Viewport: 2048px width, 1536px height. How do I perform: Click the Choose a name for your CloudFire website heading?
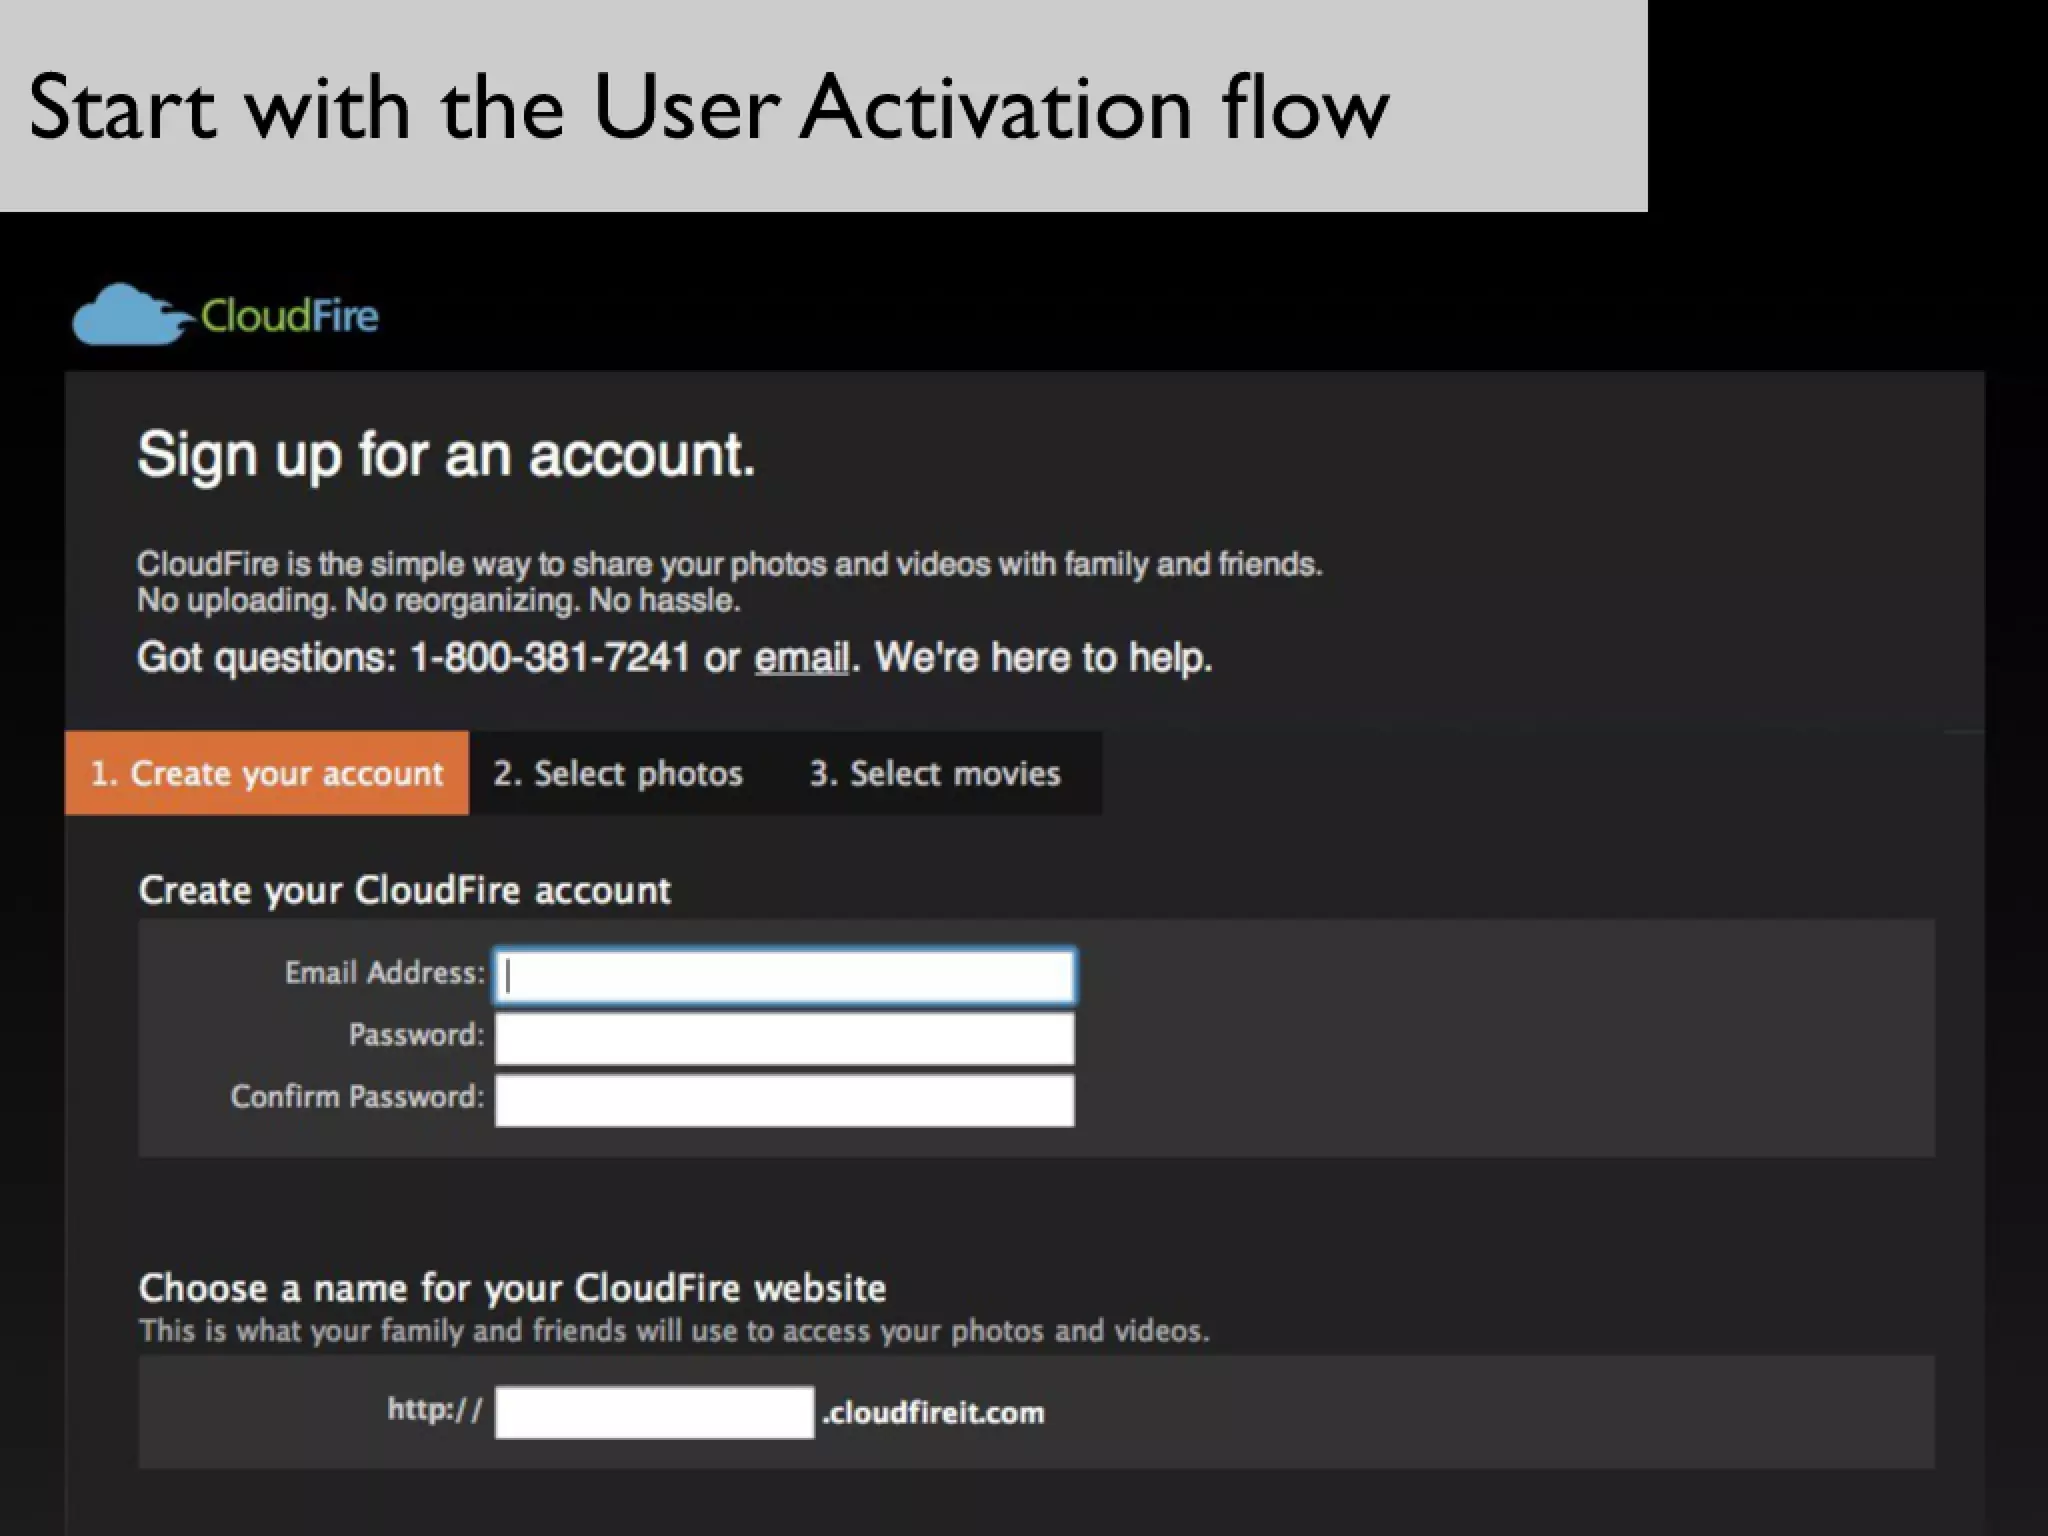point(512,1288)
